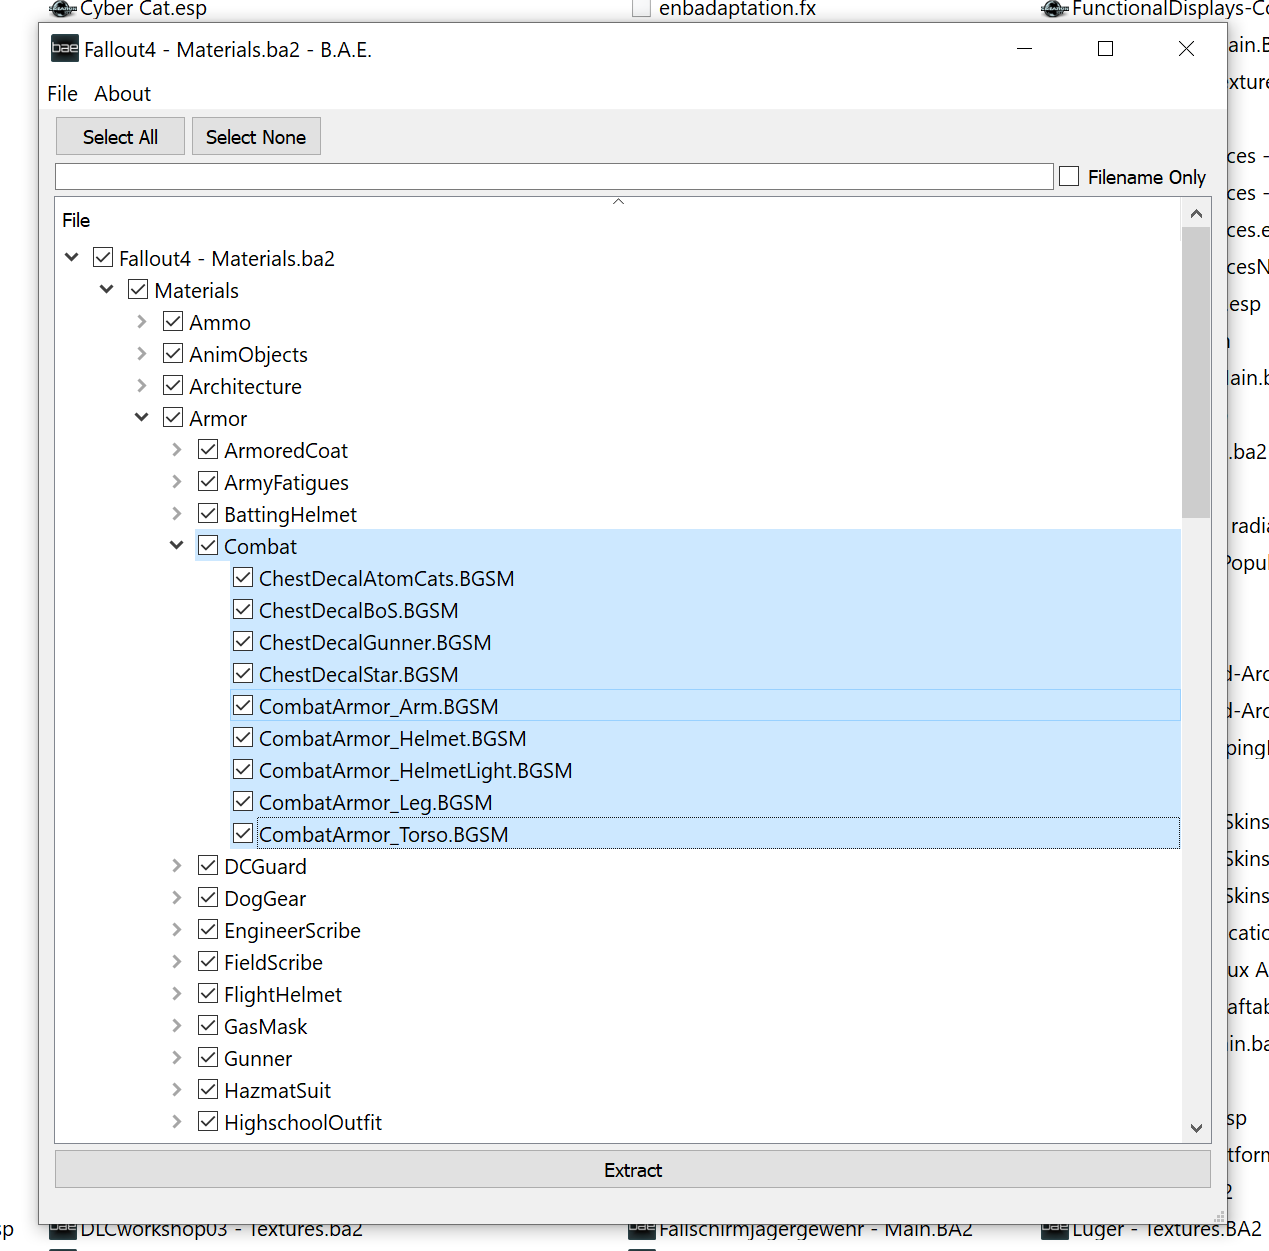Viewport: 1269px width, 1251px height.
Task: Uncheck CombatArmor_HelmetLight.BGSM checkbox
Action: pos(243,770)
